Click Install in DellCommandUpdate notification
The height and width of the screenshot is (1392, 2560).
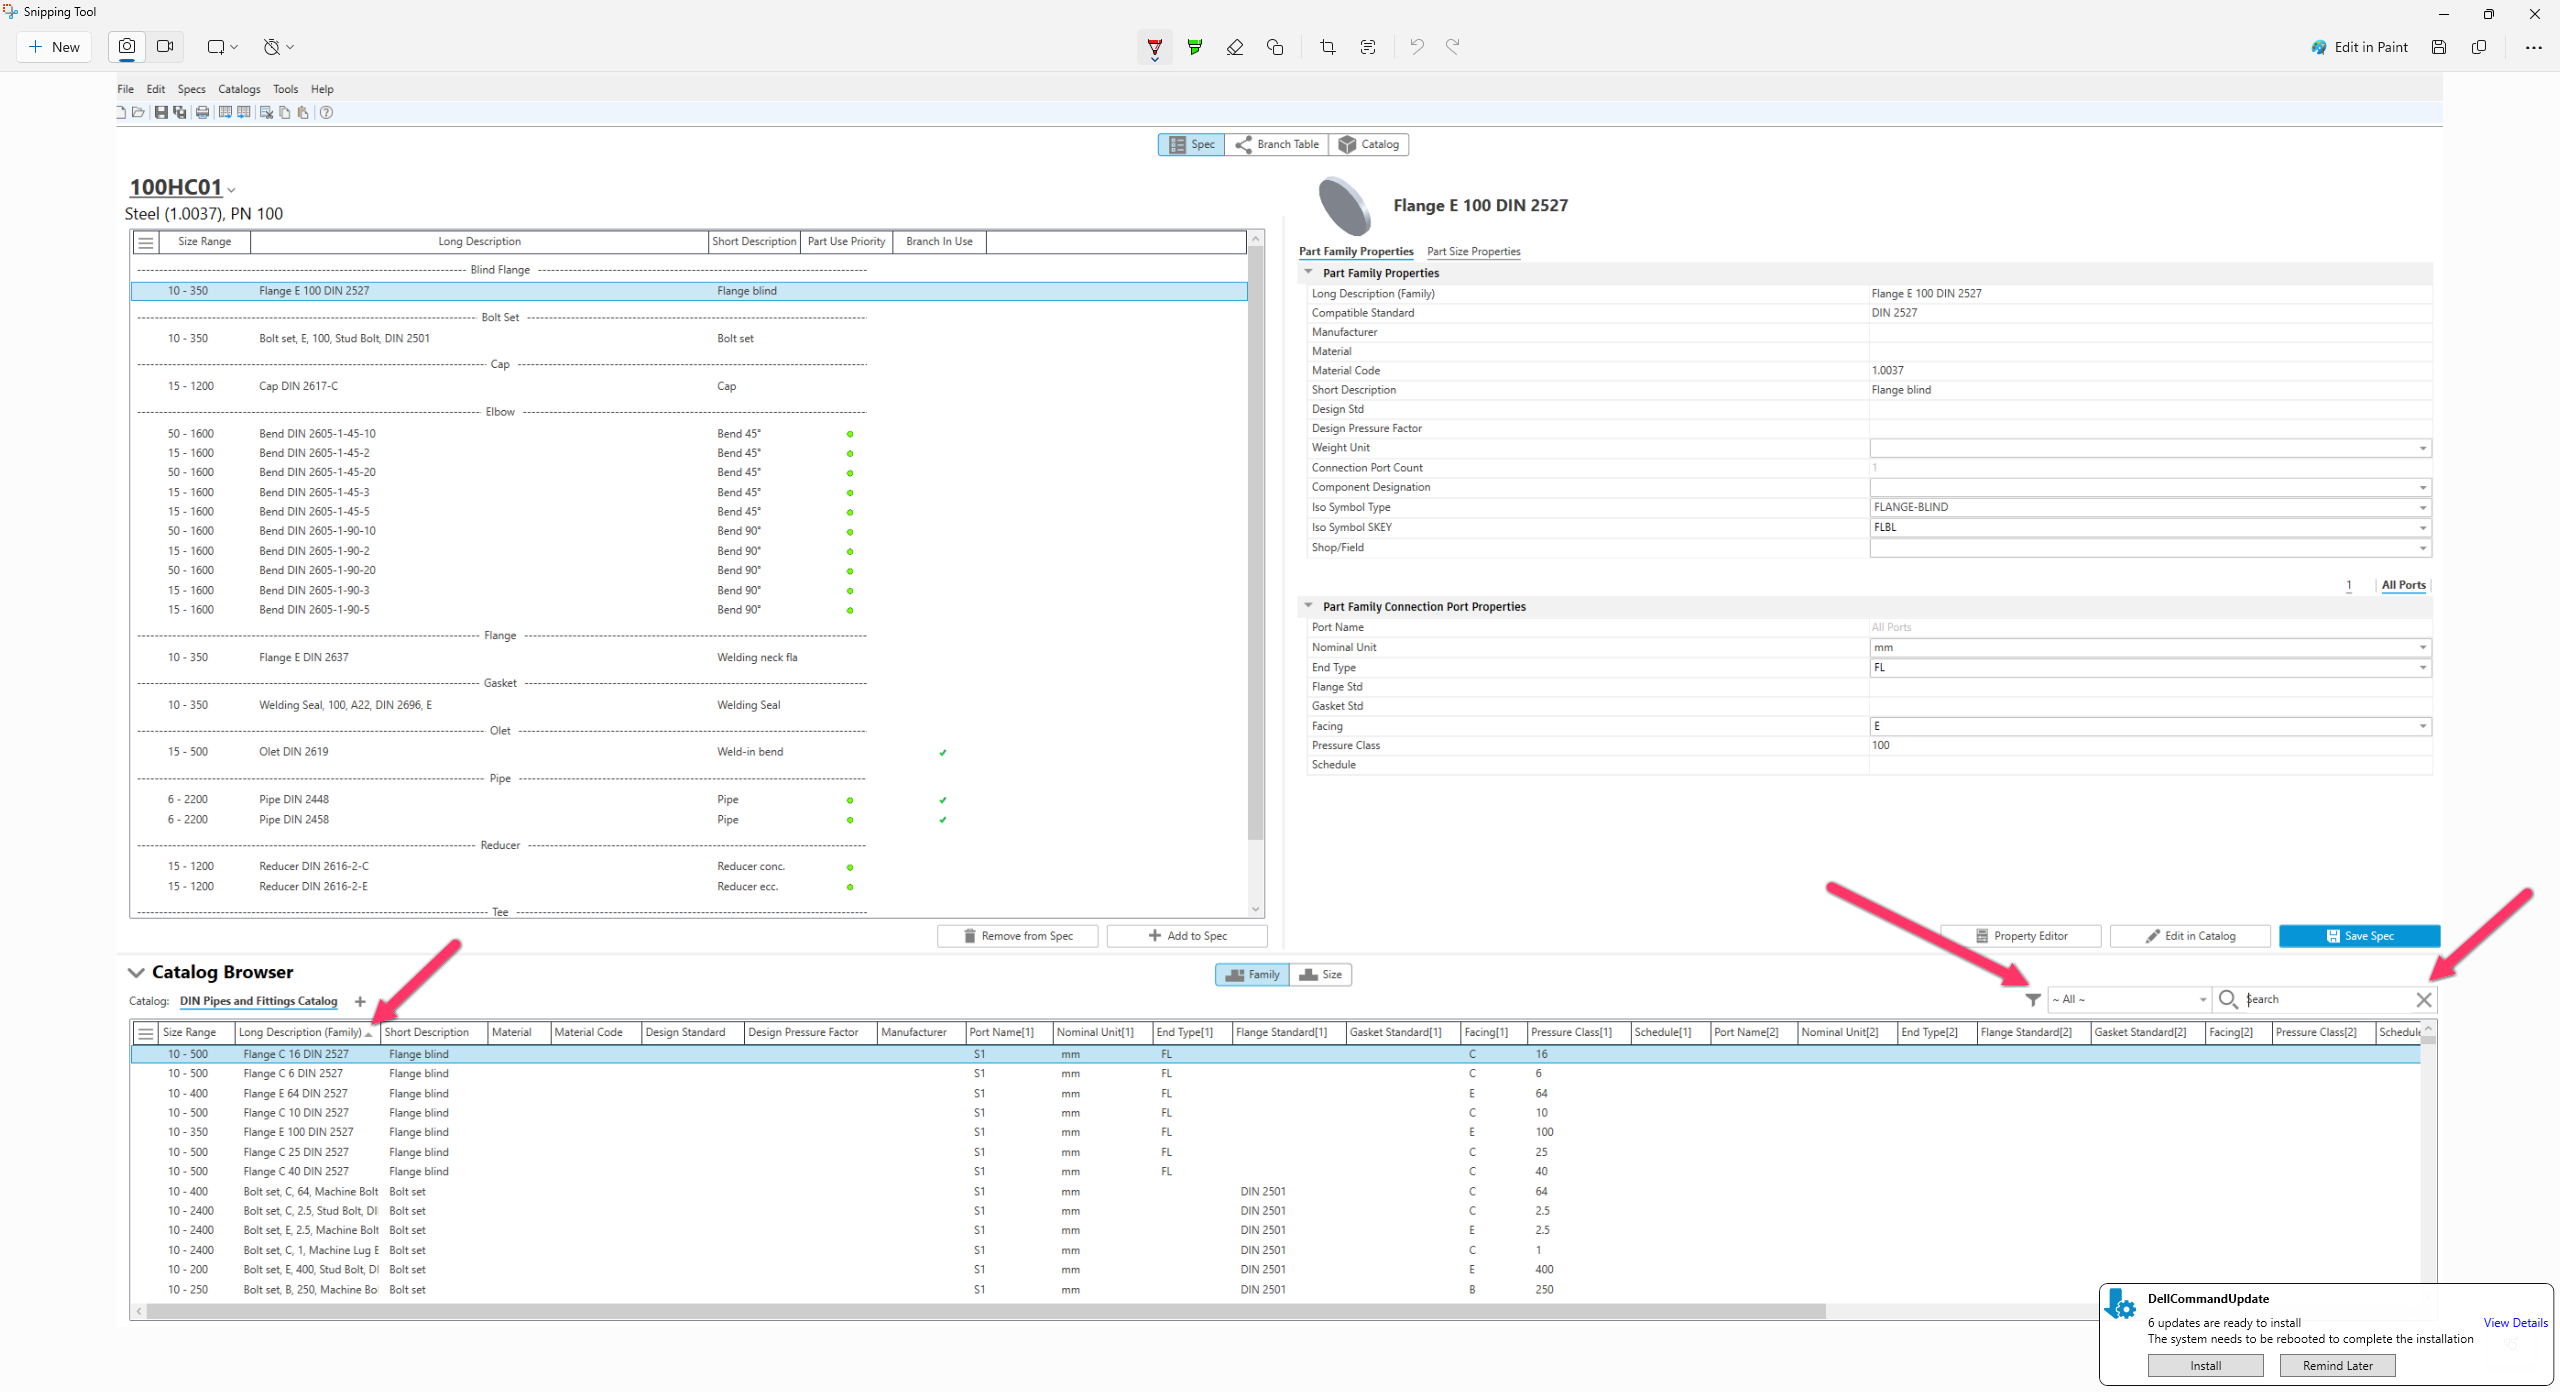click(2205, 1366)
